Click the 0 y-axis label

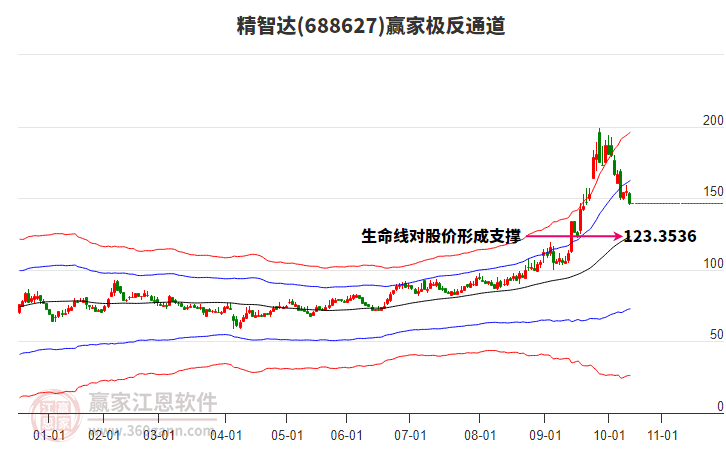coord(720,406)
